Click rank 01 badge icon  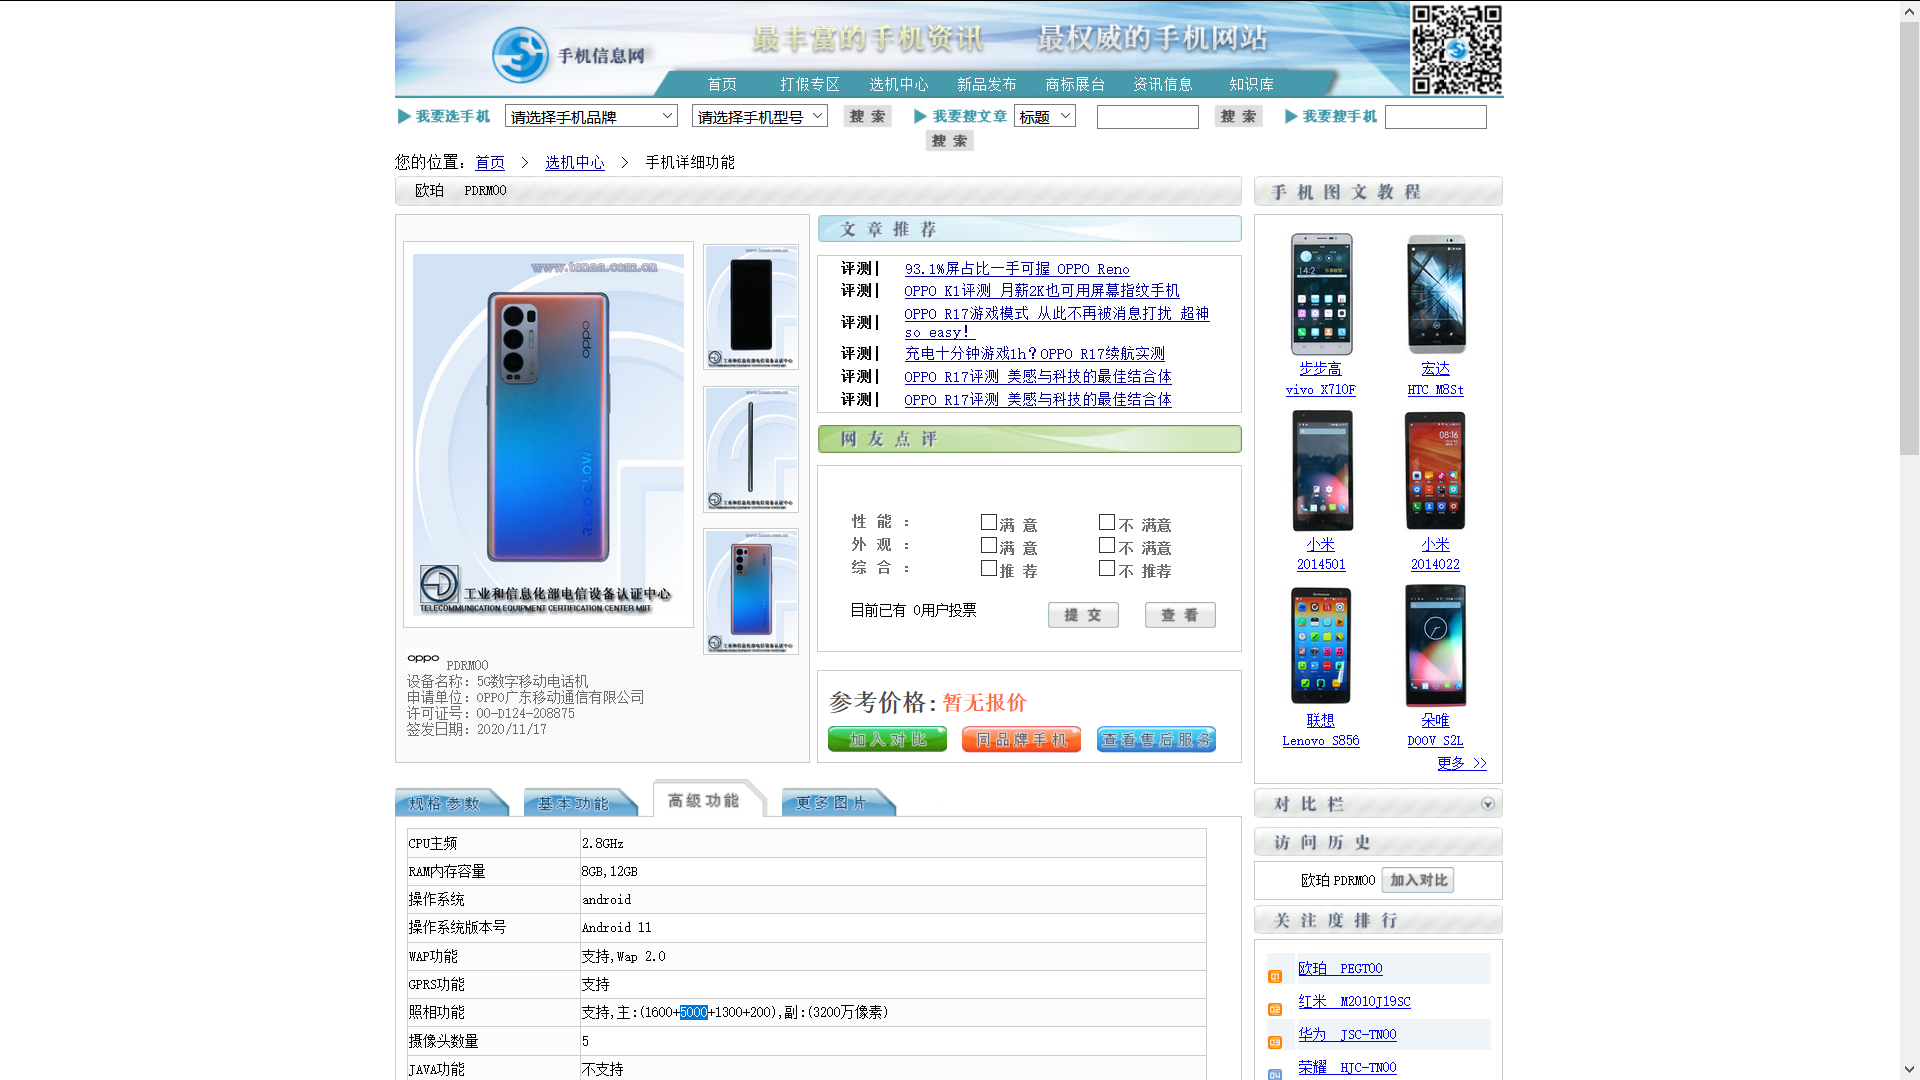tap(1275, 976)
